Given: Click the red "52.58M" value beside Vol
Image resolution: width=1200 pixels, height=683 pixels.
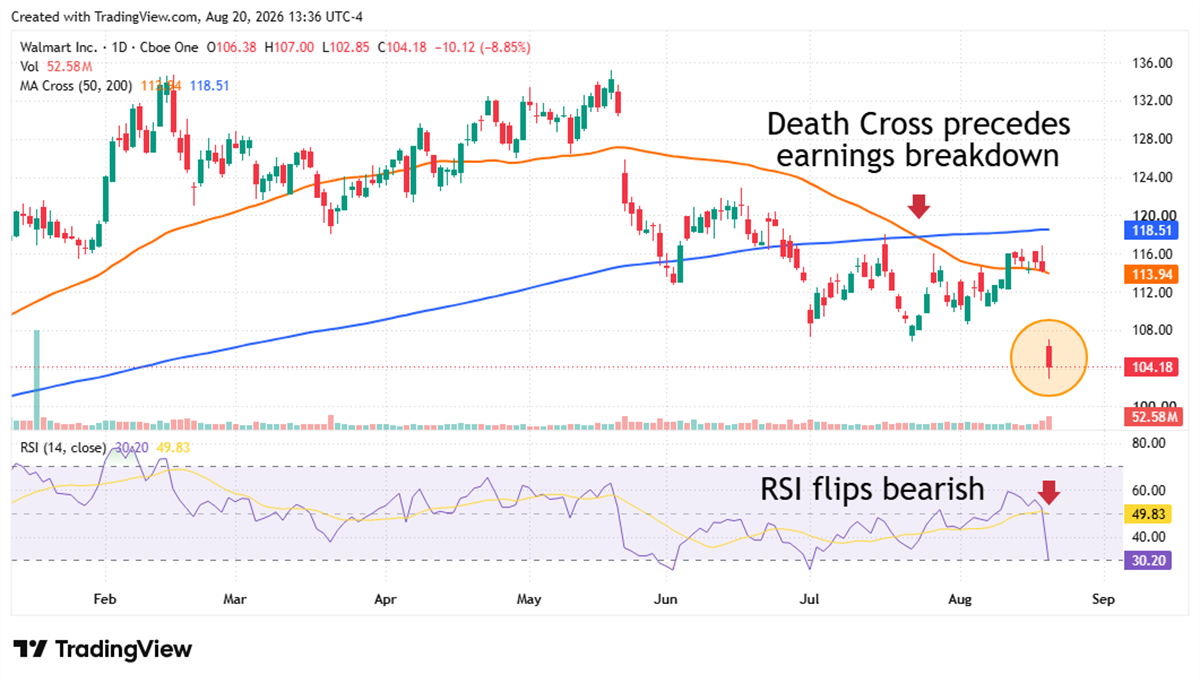Looking at the screenshot, I should pyautogui.click(x=69, y=66).
